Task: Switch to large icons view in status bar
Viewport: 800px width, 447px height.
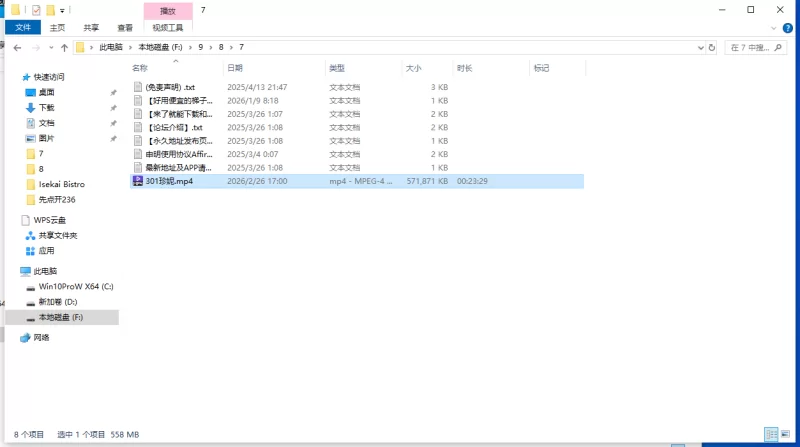Action: point(785,434)
